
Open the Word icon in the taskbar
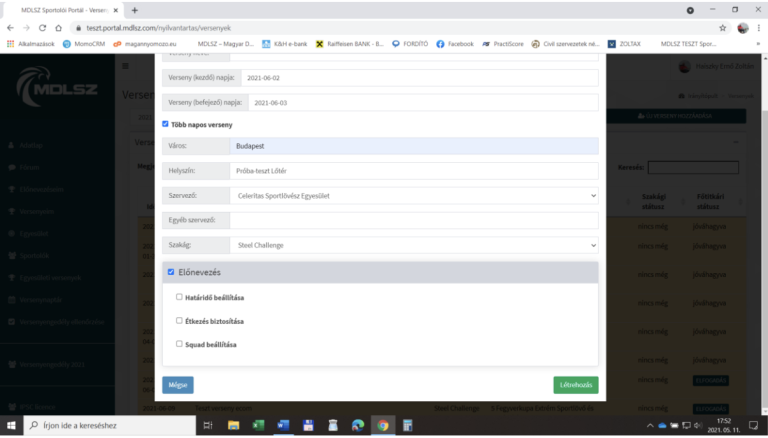point(282,425)
